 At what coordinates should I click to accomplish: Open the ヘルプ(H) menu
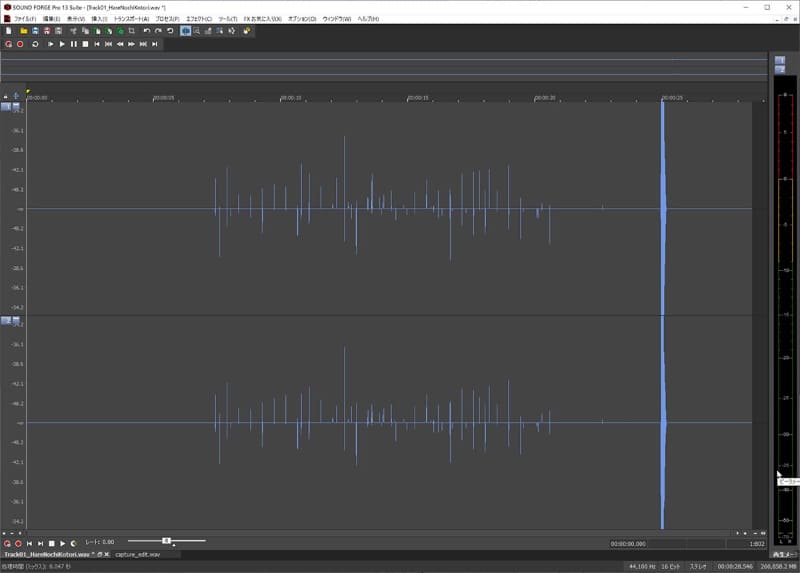pos(368,19)
